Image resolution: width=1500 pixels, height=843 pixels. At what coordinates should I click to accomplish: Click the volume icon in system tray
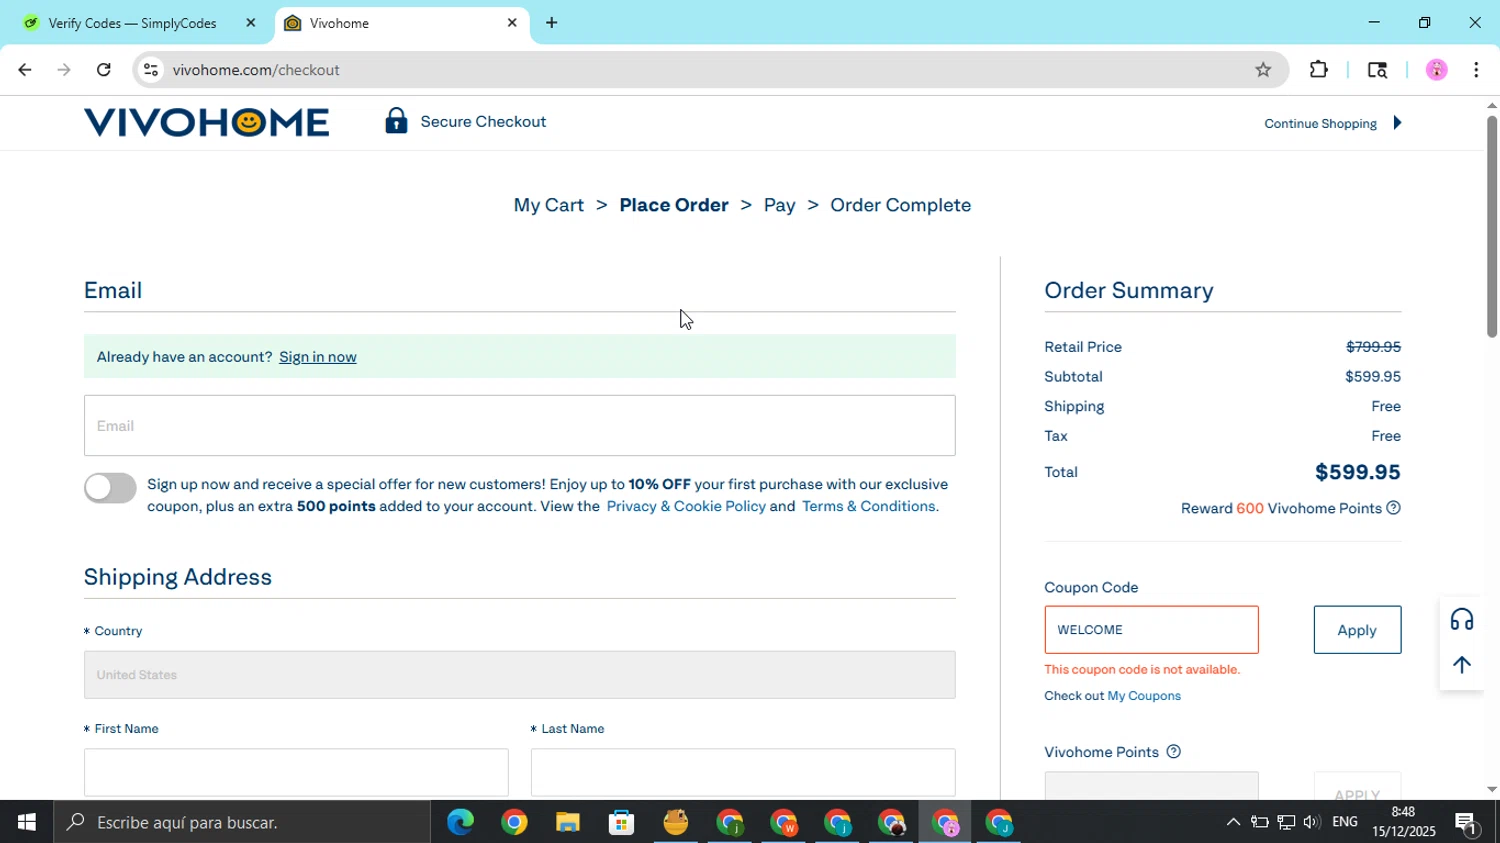tap(1312, 822)
